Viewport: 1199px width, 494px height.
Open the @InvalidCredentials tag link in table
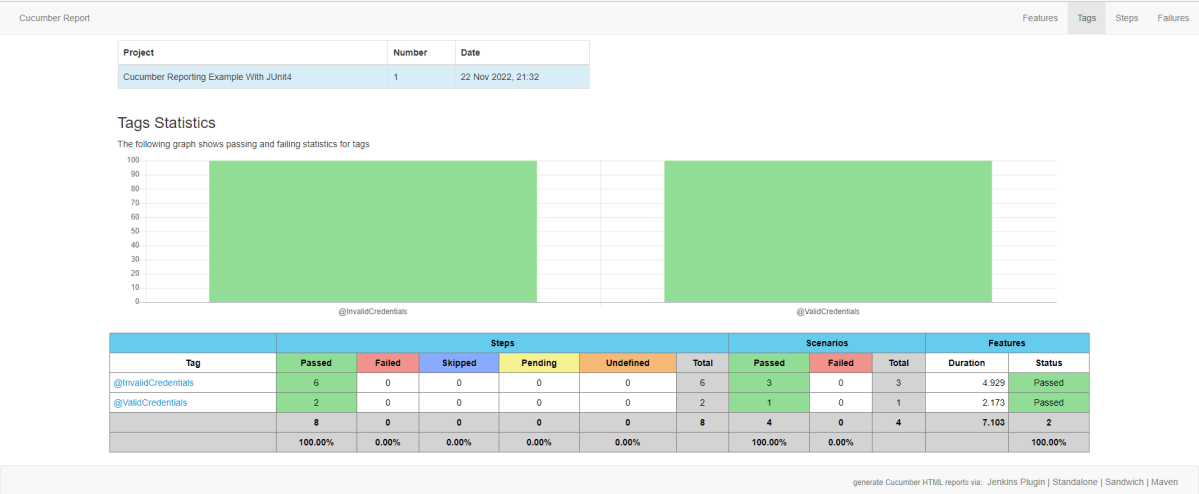pyautogui.click(x=153, y=383)
